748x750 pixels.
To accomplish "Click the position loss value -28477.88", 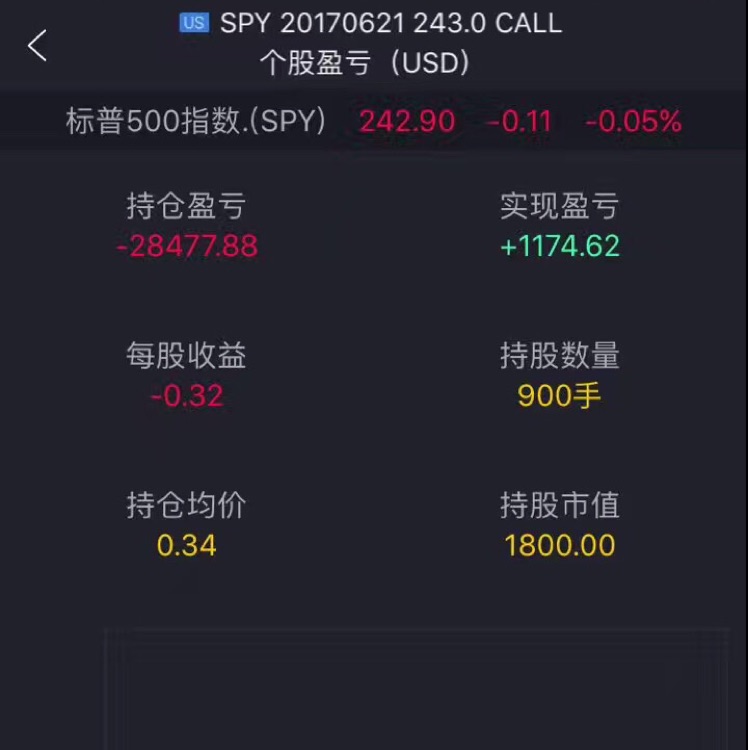I will (187, 246).
